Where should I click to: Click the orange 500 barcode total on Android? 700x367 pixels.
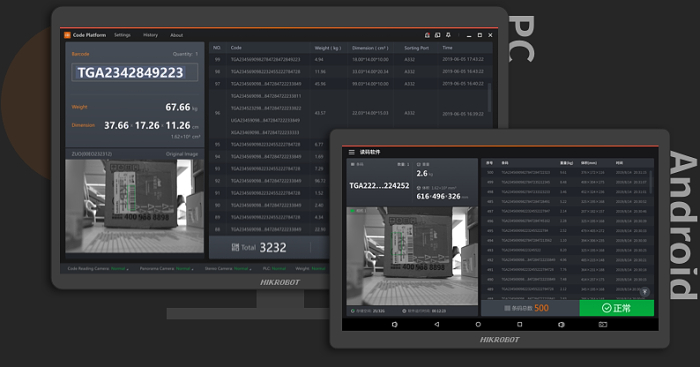click(541, 308)
